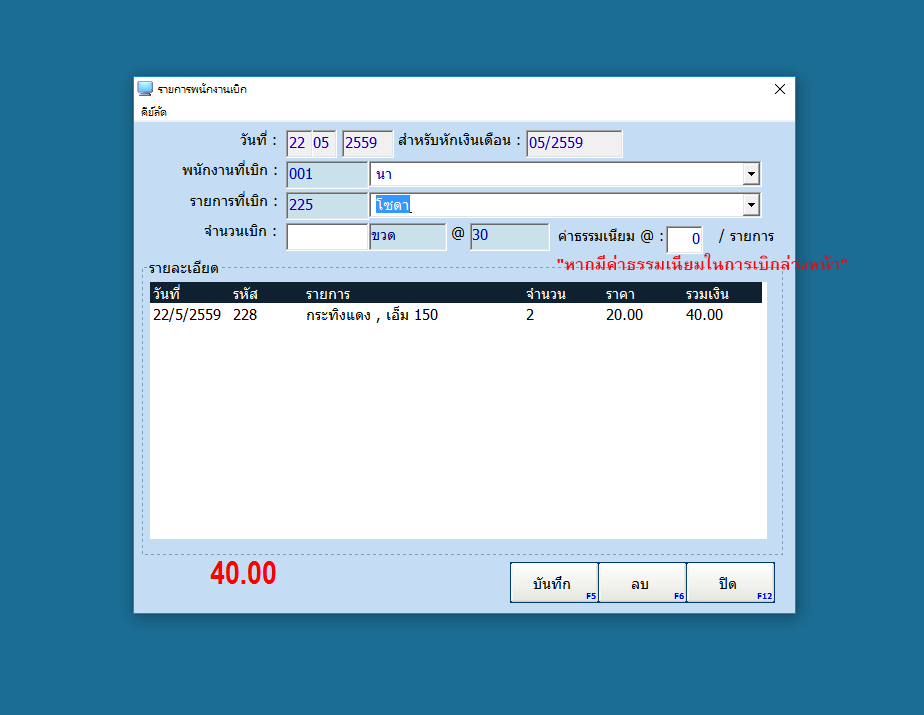Click the month field showing 05
The height and width of the screenshot is (715, 924).
click(324, 143)
